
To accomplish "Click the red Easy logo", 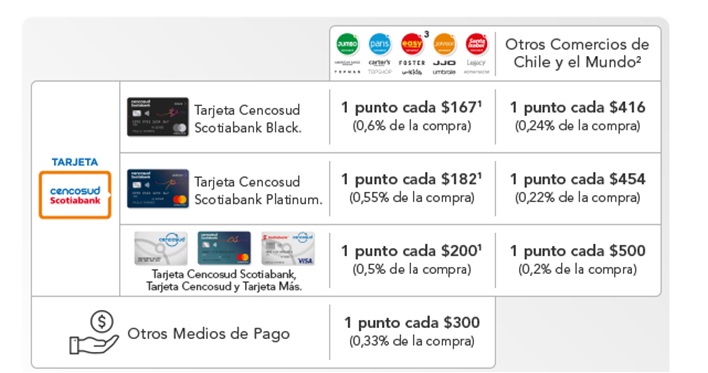I will pyautogui.click(x=411, y=45).
